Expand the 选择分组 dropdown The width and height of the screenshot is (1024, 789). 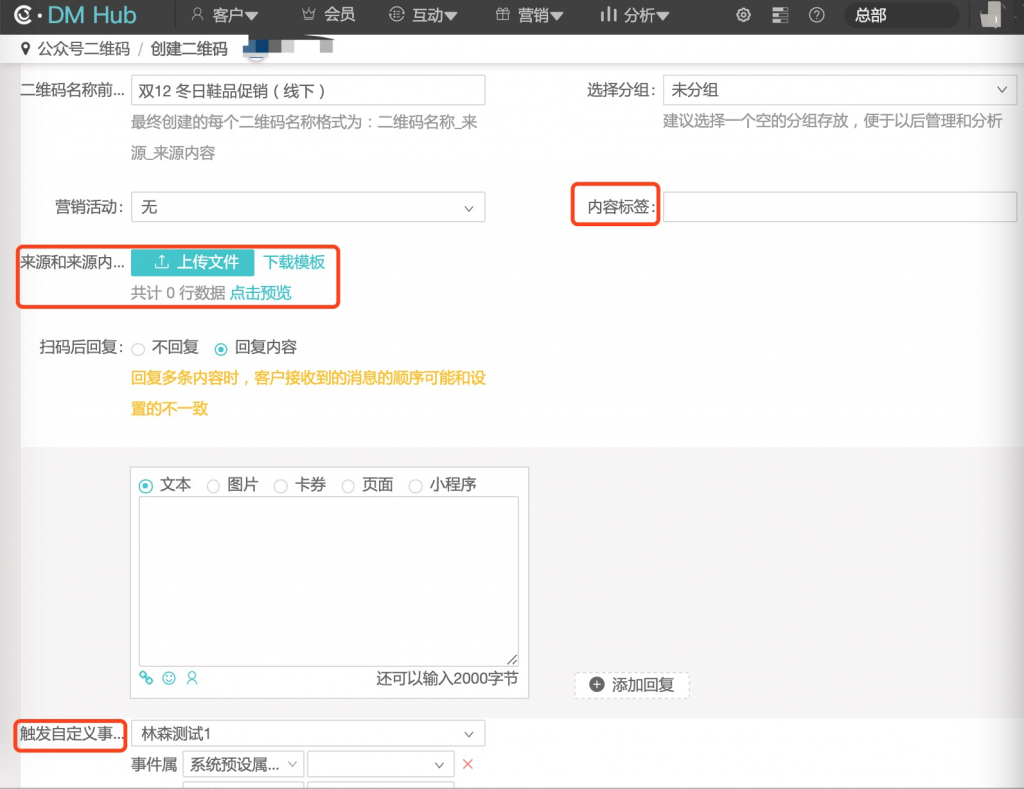839,90
